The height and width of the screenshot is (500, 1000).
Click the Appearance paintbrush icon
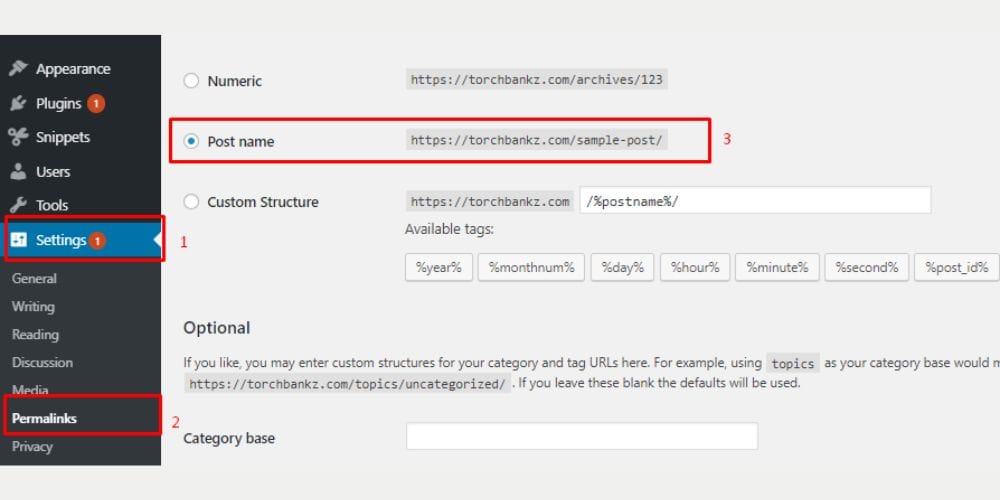[x=17, y=69]
